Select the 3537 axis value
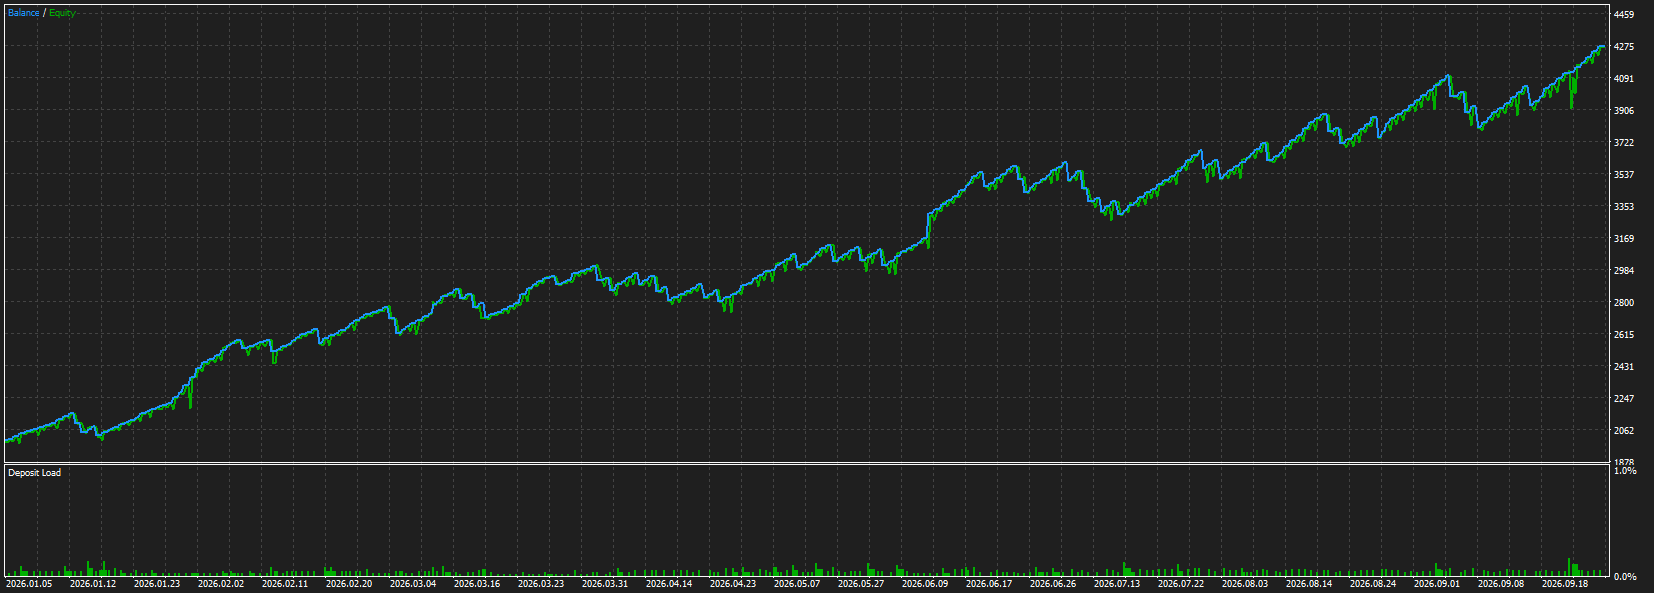 point(1624,175)
